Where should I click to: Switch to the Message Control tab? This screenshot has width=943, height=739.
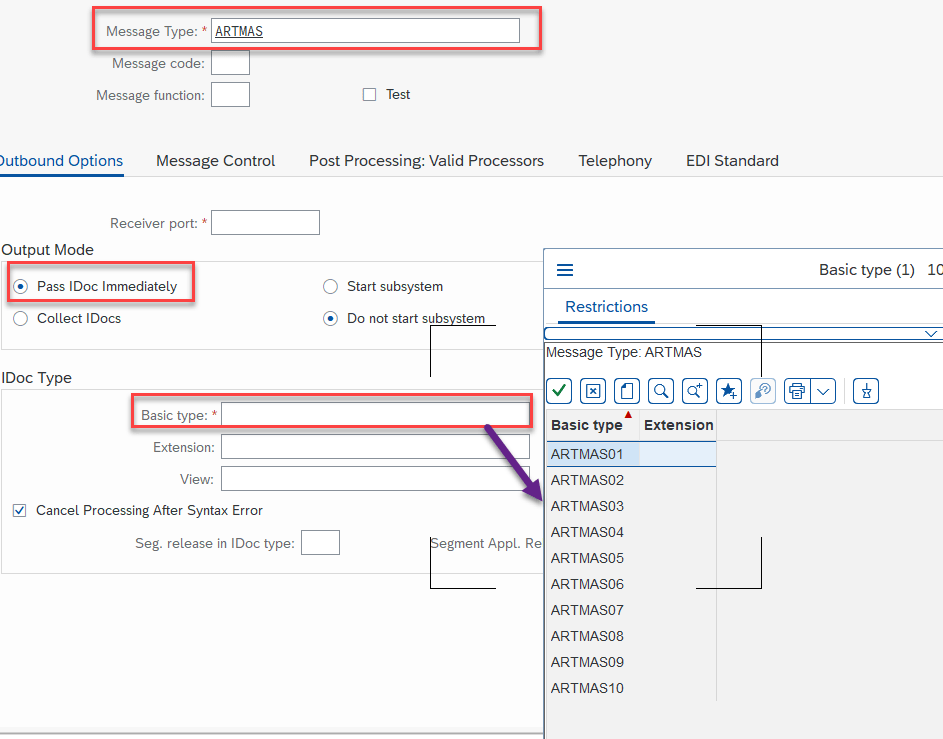coord(215,160)
